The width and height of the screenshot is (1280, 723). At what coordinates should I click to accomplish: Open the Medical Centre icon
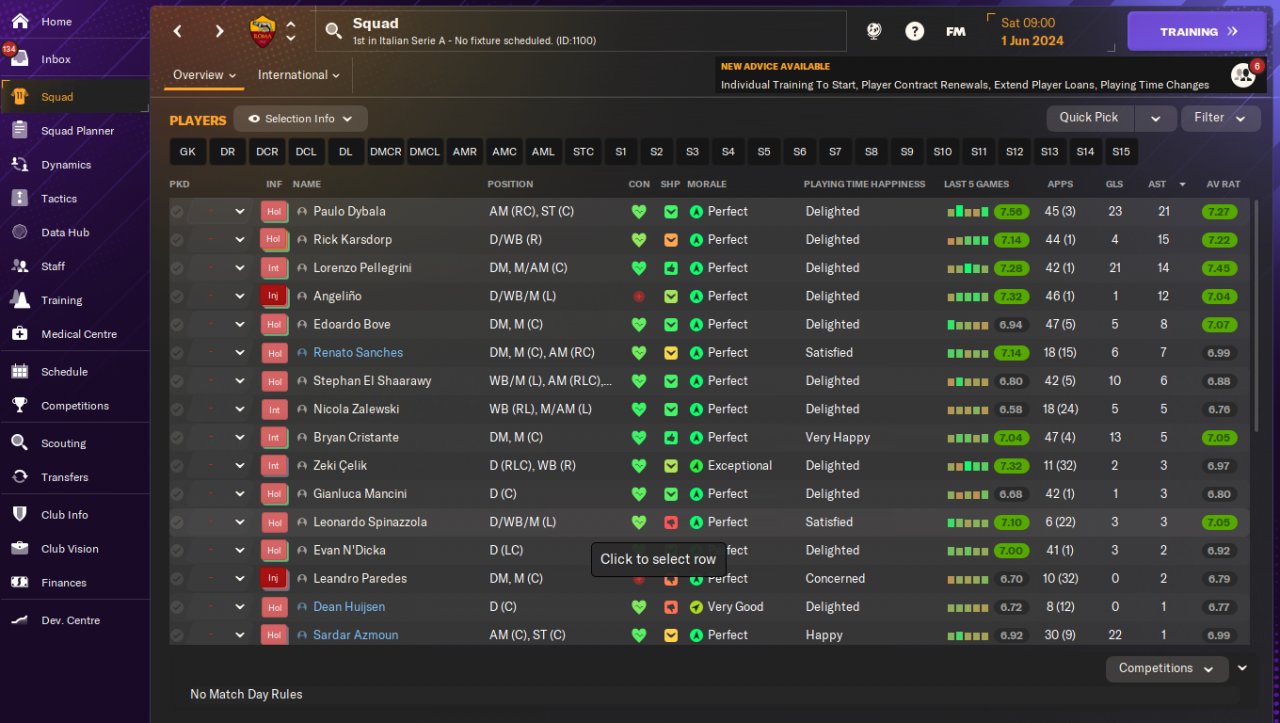coord(19,334)
